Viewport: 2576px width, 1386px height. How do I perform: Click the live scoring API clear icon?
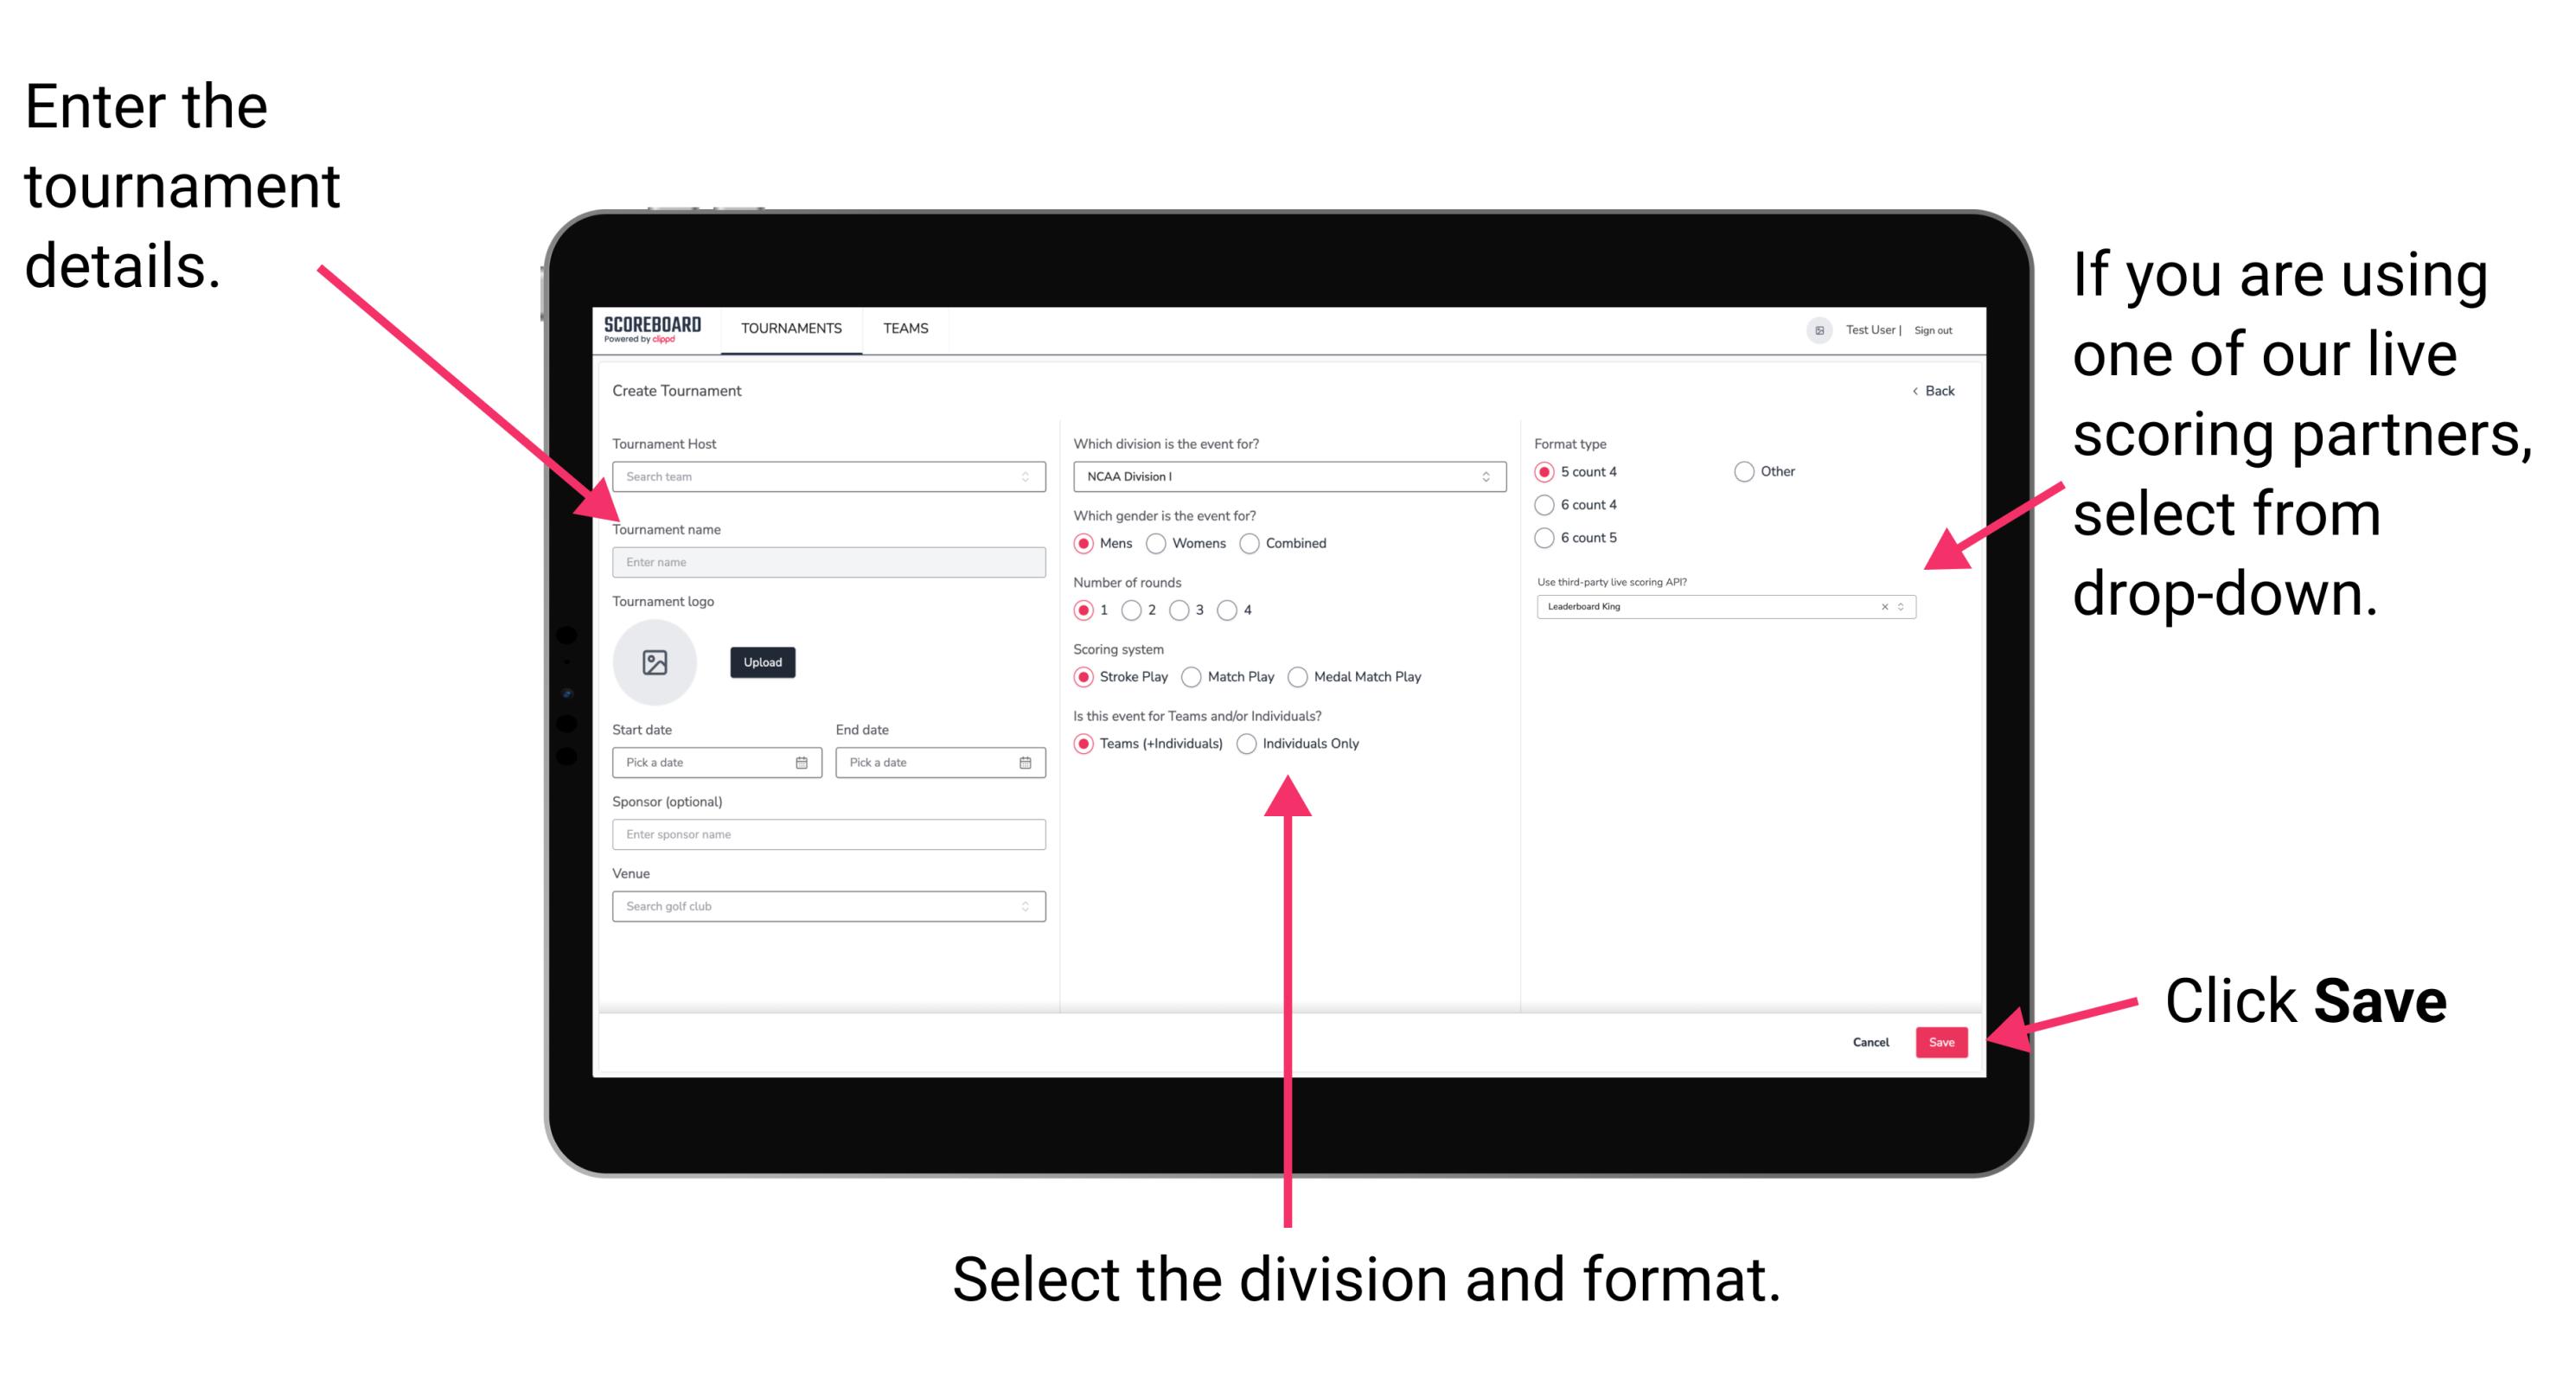(1882, 608)
